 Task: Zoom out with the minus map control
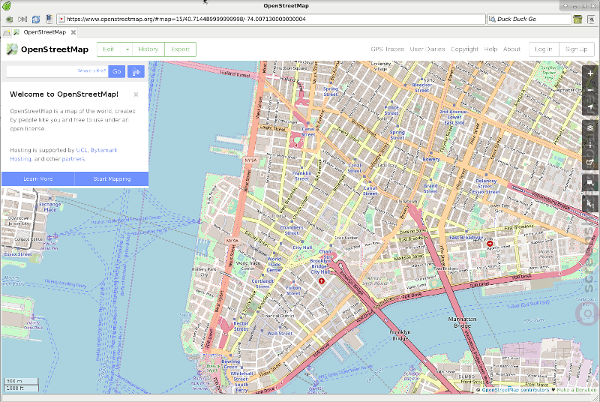590,90
